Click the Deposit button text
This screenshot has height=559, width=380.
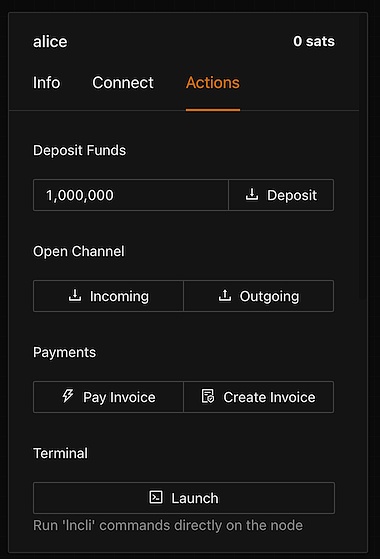[292, 195]
